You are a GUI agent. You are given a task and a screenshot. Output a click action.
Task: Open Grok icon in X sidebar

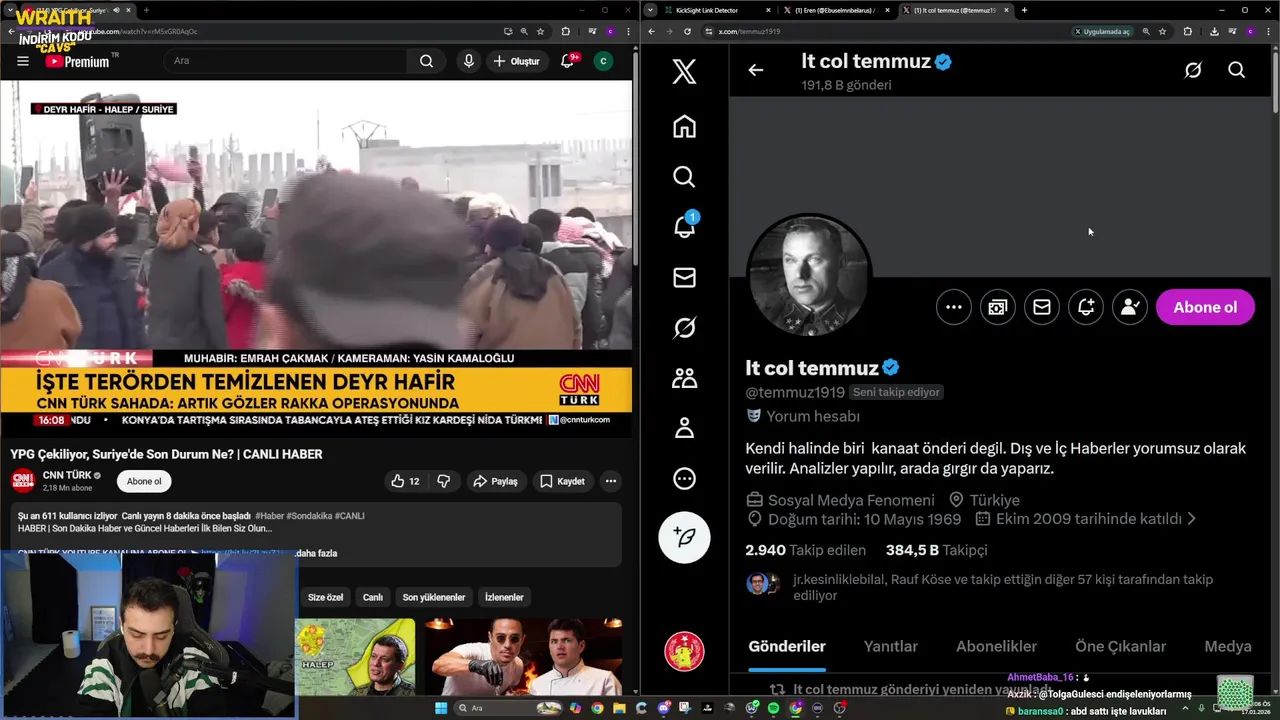click(684, 328)
